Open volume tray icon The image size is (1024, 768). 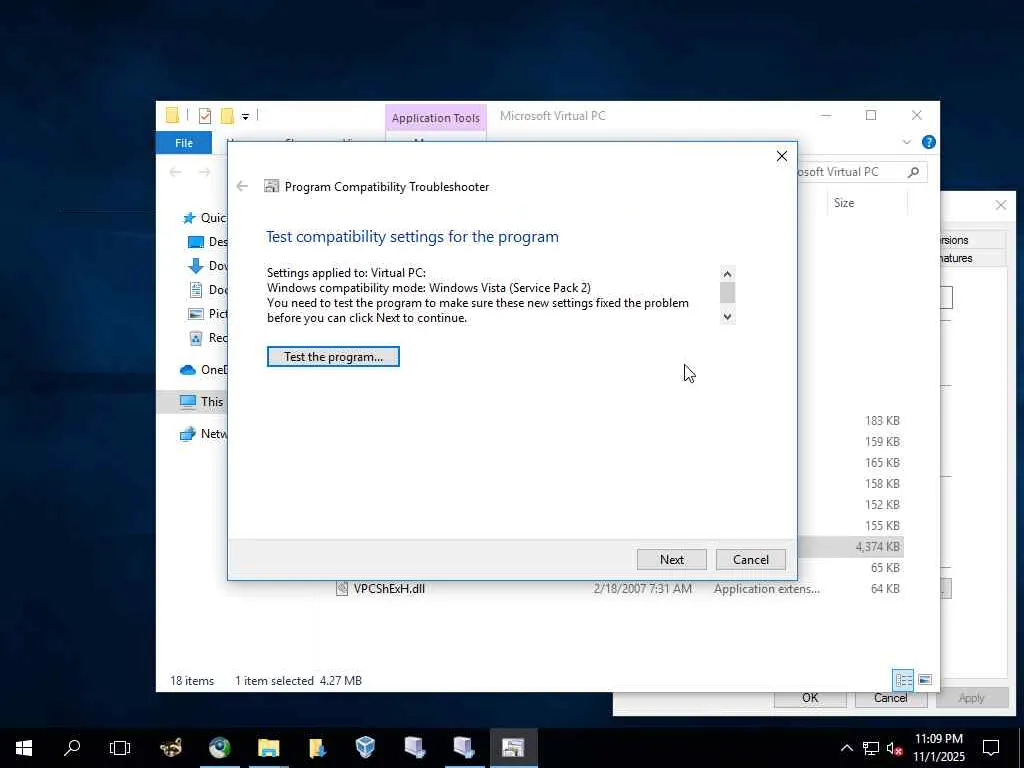894,748
